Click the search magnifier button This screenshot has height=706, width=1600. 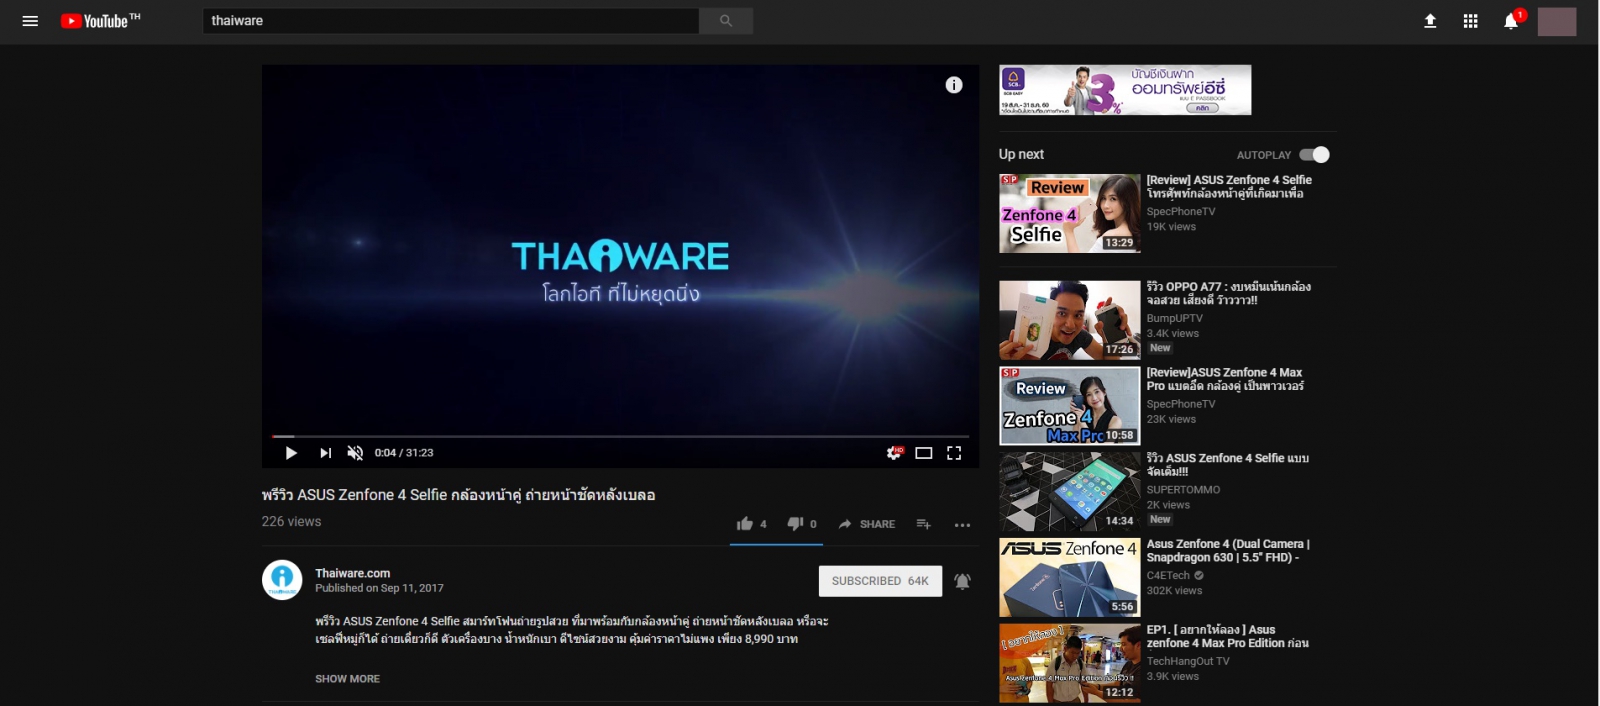click(x=726, y=21)
